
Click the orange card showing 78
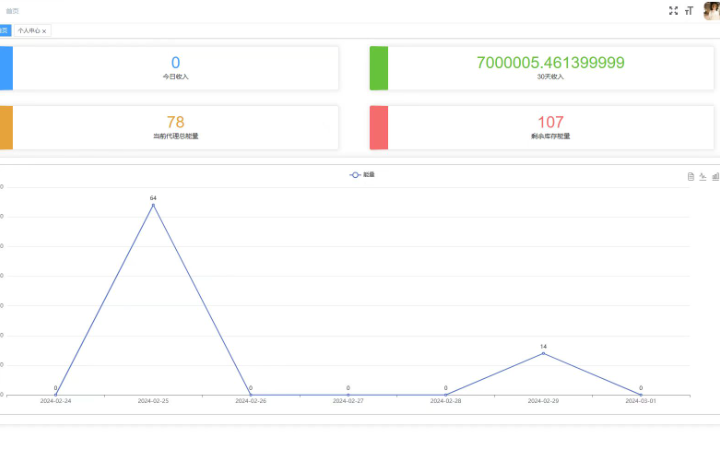[x=175, y=127]
